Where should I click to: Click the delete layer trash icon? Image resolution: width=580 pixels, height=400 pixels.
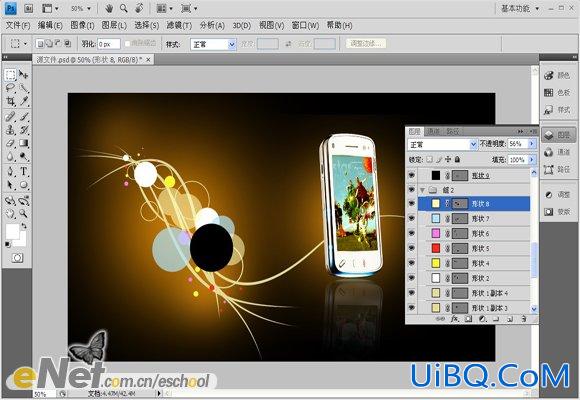point(523,319)
